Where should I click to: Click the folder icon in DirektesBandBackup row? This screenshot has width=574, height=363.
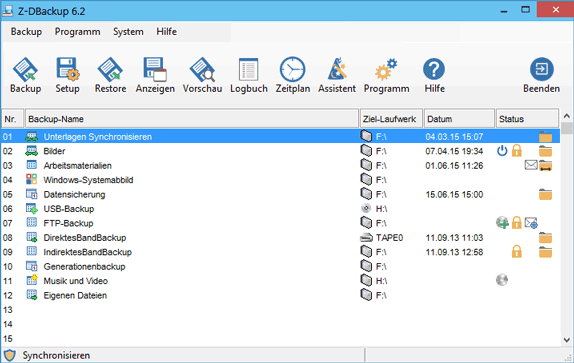click(545, 238)
